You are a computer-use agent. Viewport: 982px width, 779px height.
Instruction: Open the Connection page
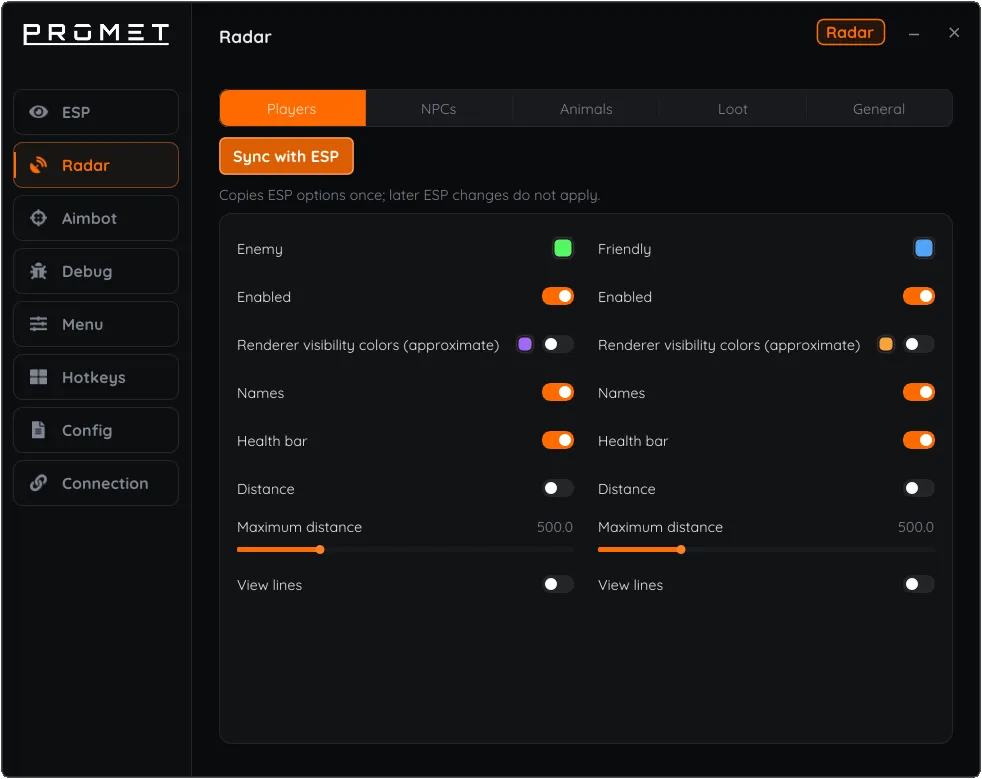pos(96,483)
